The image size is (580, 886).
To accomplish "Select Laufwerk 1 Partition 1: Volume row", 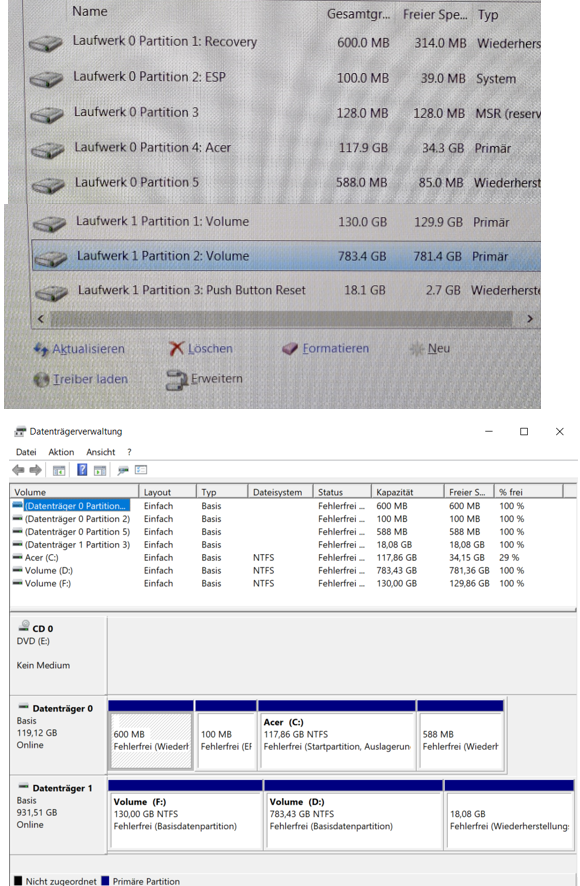I will (x=285, y=222).
